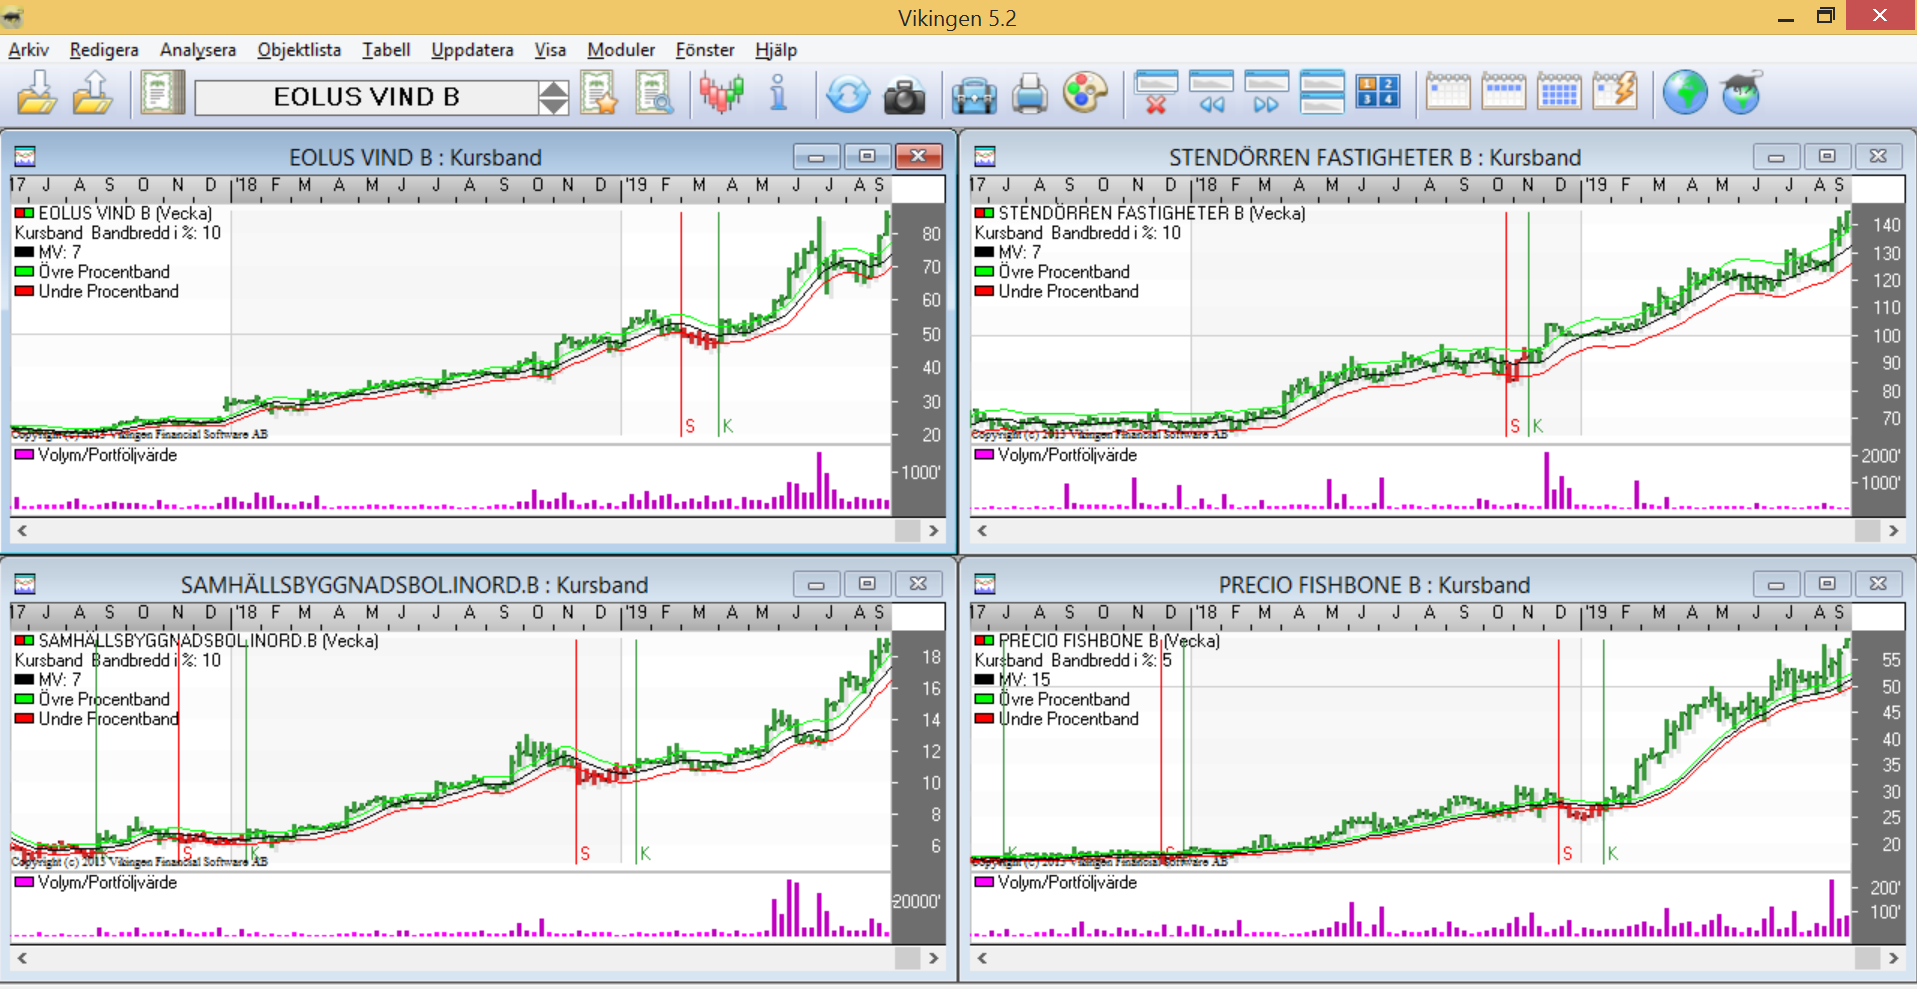Open the Hjälp menu
Screen dimensions: 1917x989
coord(776,50)
